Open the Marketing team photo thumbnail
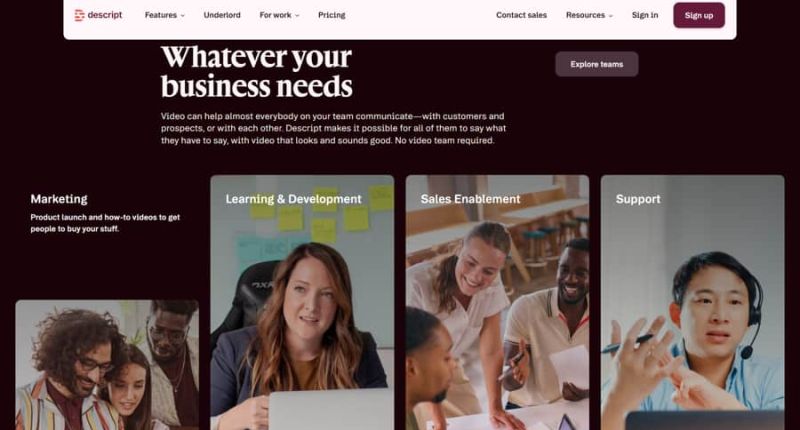800x430 pixels. click(107, 365)
